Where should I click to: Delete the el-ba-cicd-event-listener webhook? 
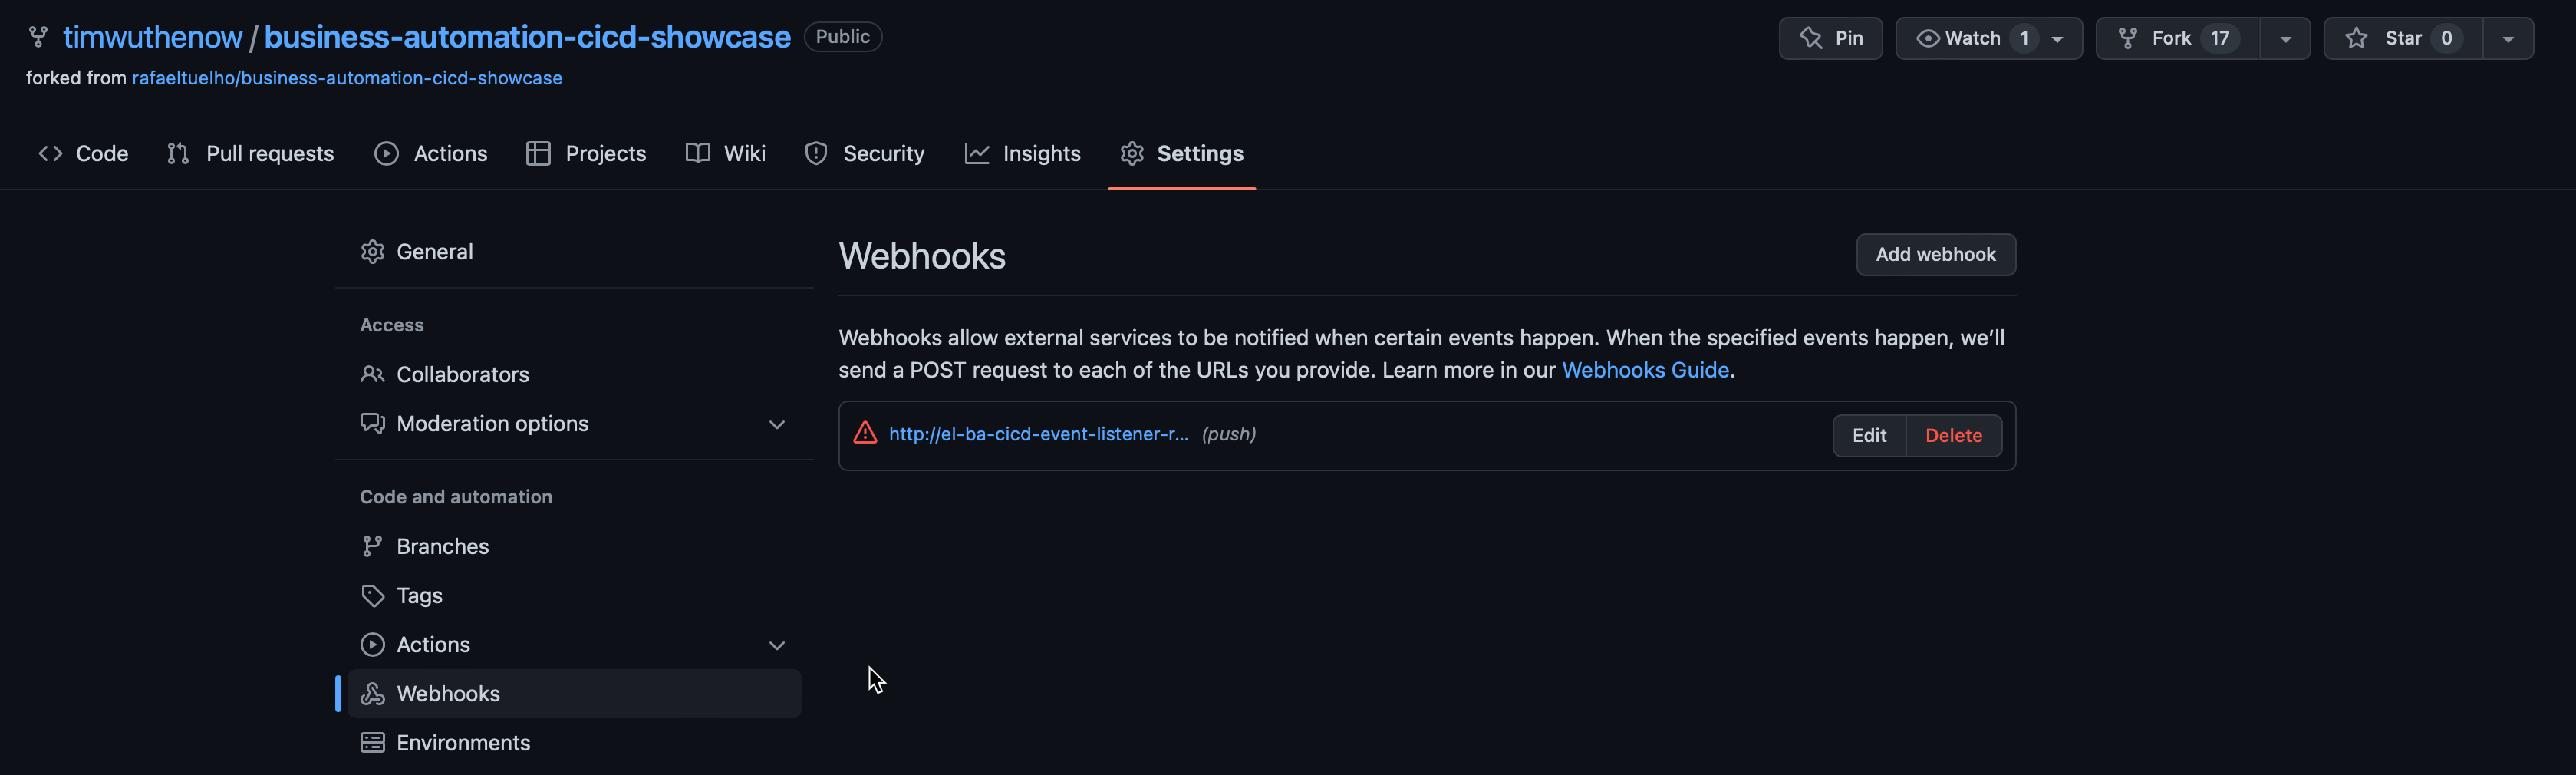1953,435
